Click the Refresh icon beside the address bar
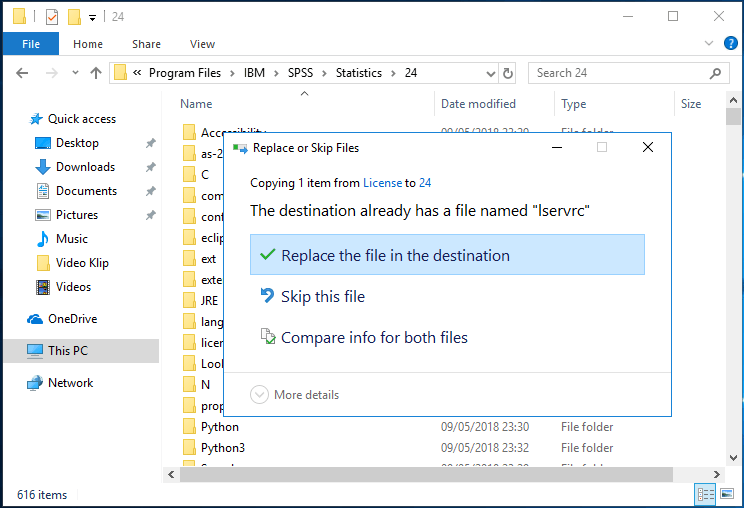 (508, 74)
